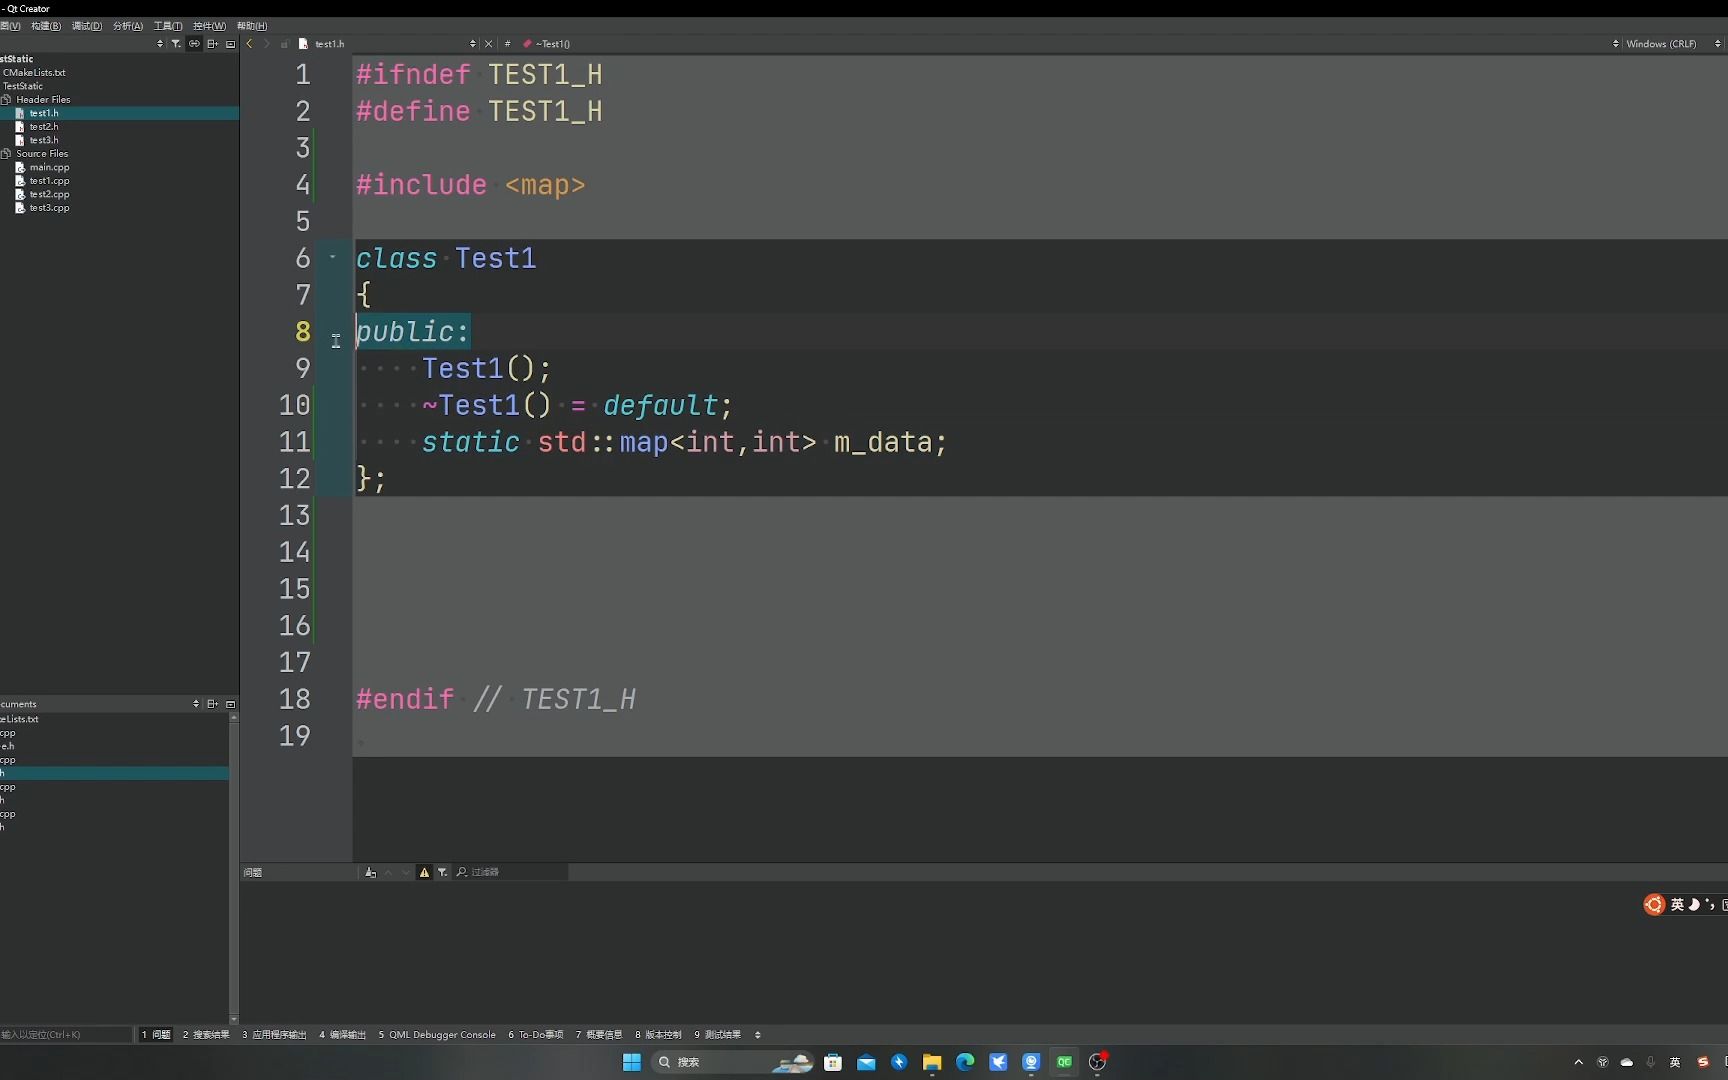
Task: Click the up-down arrows right of Windows (CRLF)
Action: [1718, 44]
